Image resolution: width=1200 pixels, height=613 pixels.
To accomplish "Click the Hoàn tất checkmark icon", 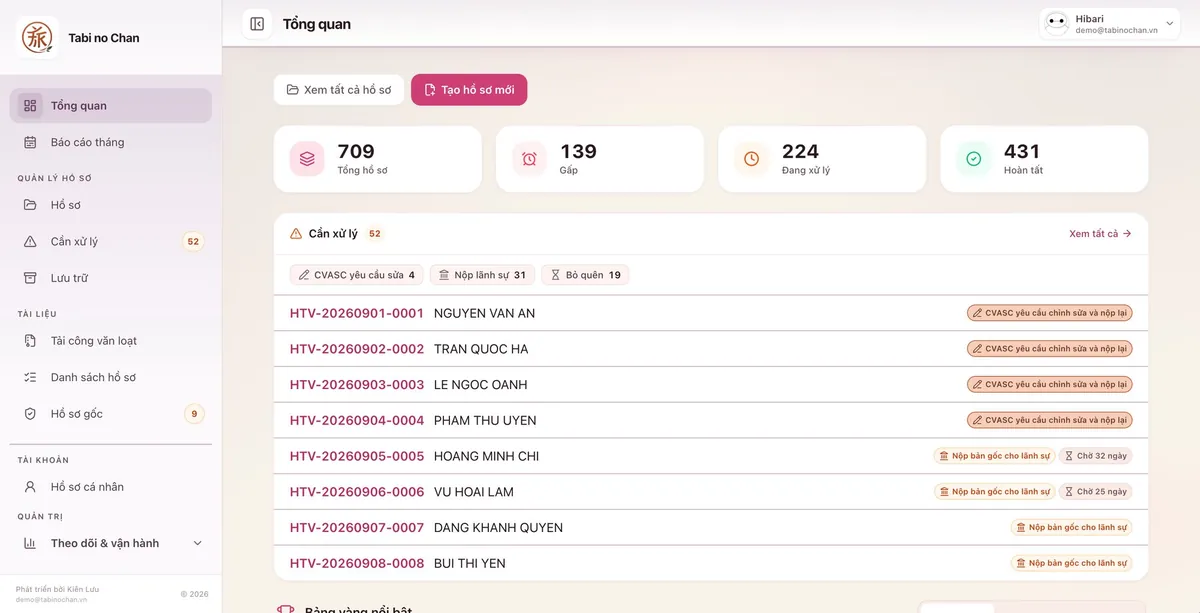I will click(x=973, y=159).
